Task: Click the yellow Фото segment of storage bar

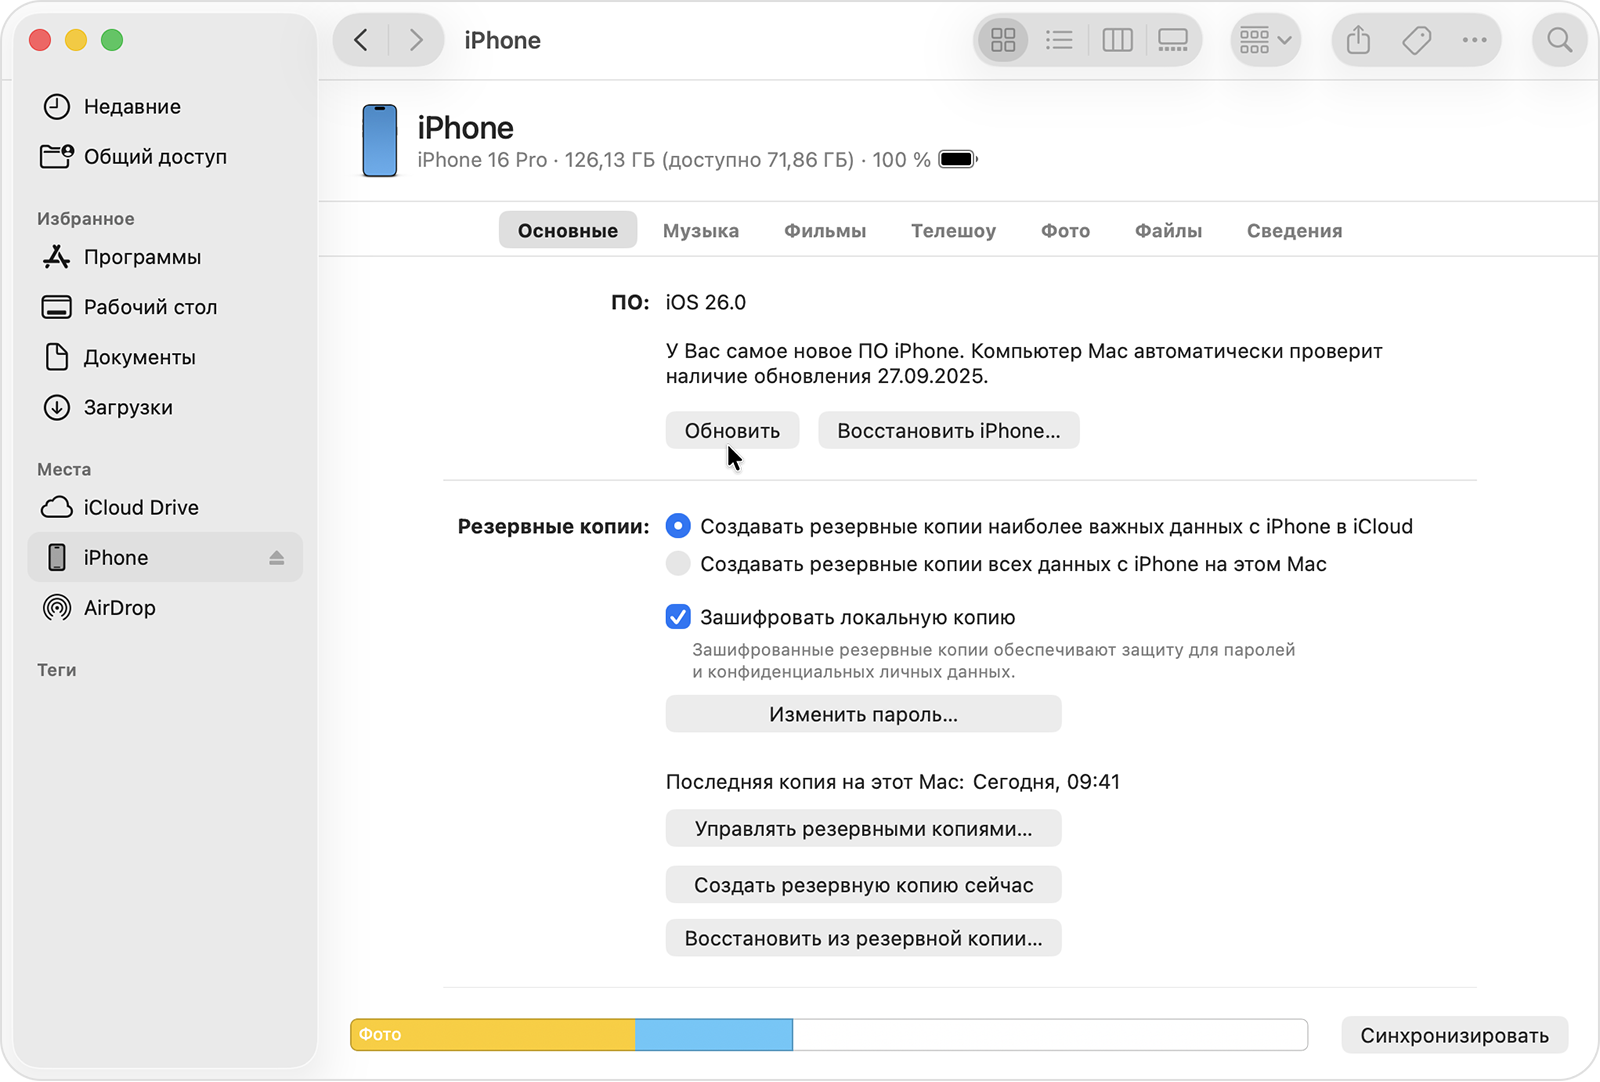Action: tap(490, 1035)
